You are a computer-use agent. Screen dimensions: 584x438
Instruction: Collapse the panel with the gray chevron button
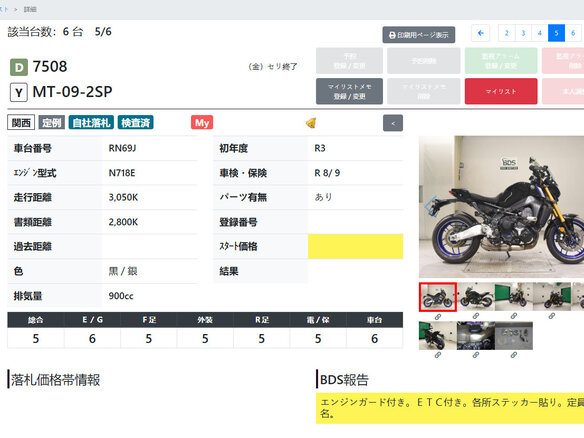[393, 123]
